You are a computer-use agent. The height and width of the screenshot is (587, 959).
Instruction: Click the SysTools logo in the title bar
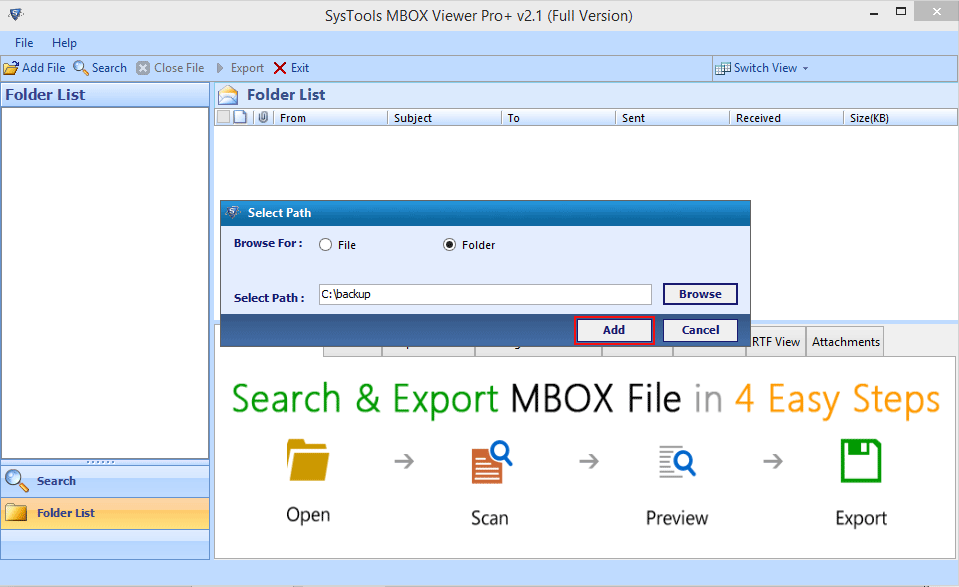pos(16,13)
